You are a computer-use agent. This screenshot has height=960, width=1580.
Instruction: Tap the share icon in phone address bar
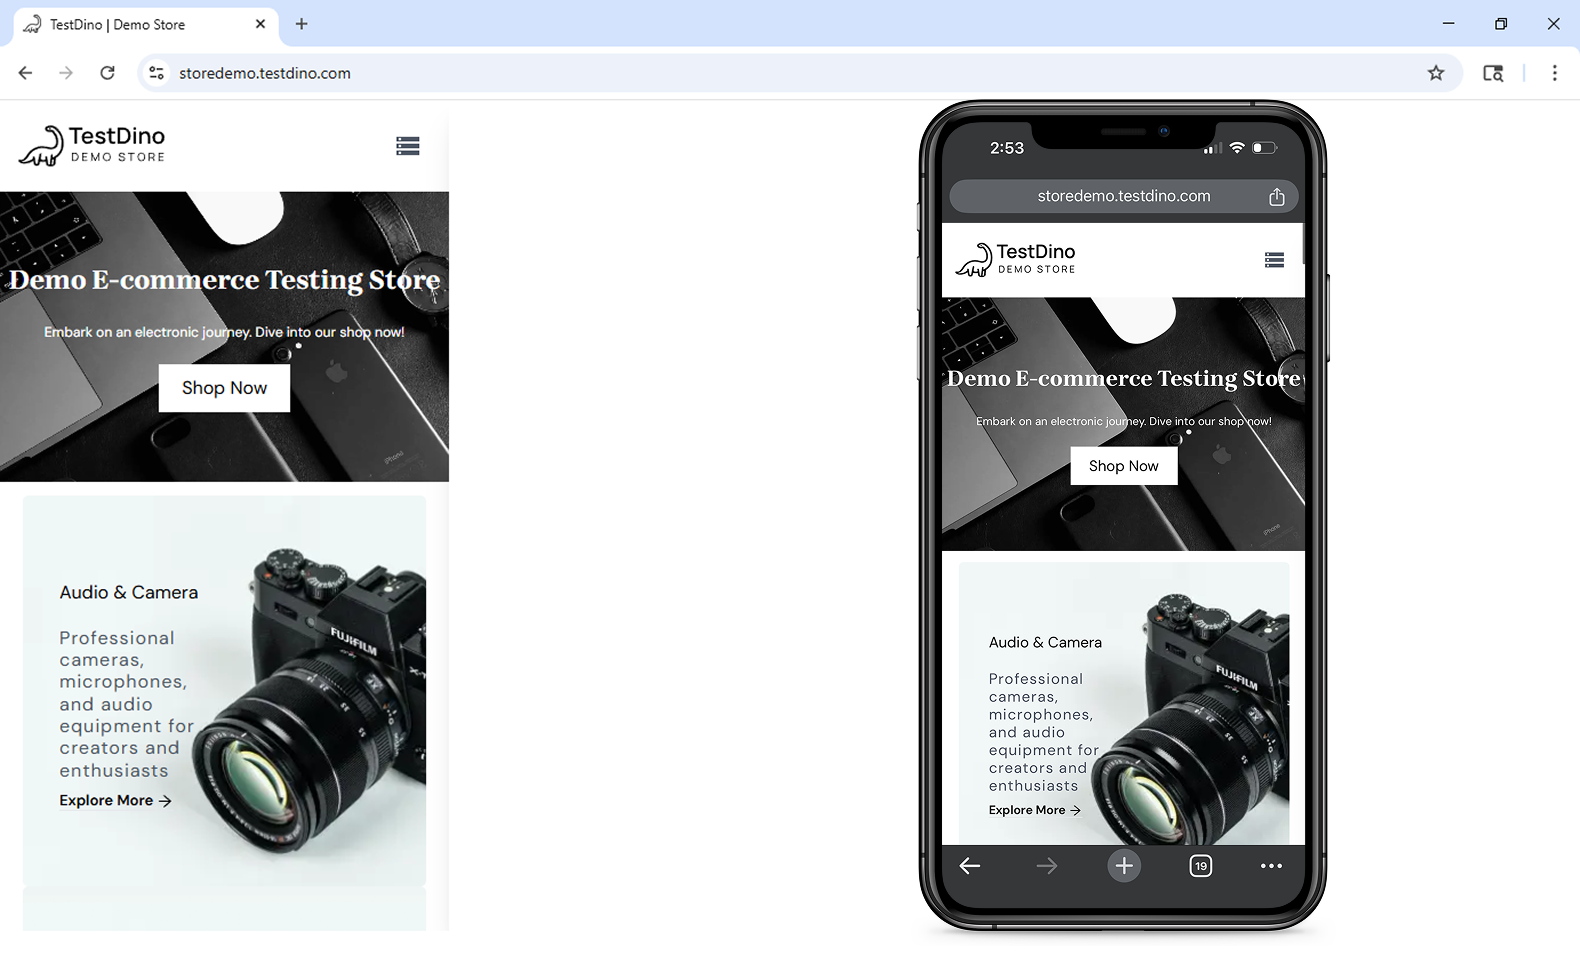tap(1276, 197)
